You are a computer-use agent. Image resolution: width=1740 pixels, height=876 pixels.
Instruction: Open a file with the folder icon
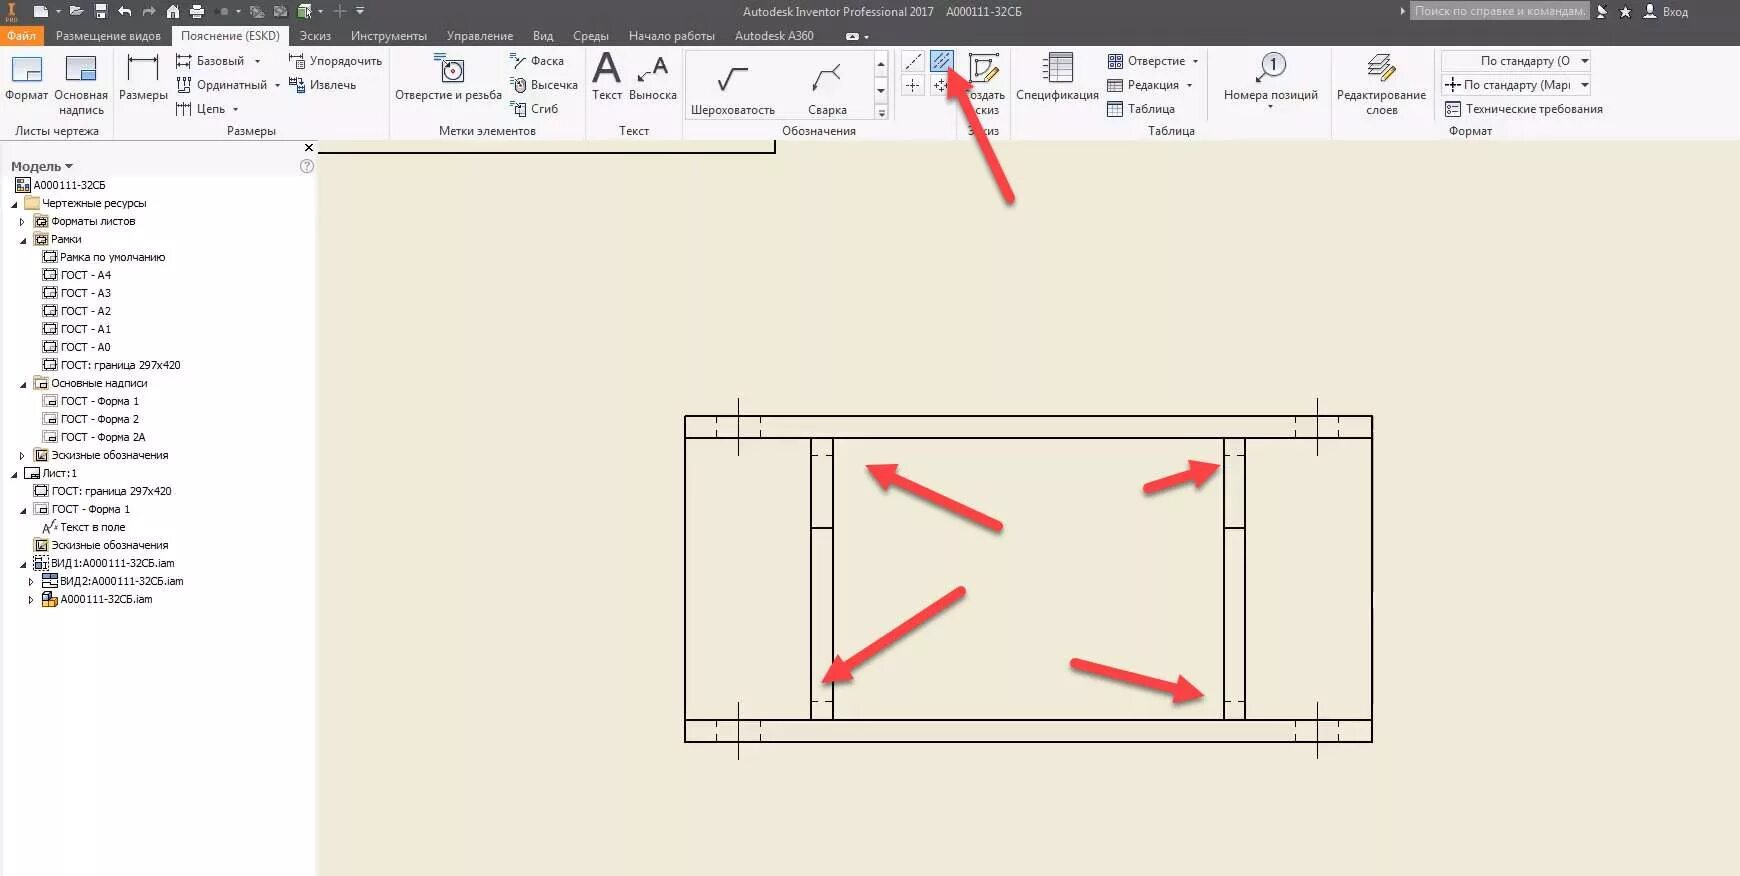(x=76, y=11)
